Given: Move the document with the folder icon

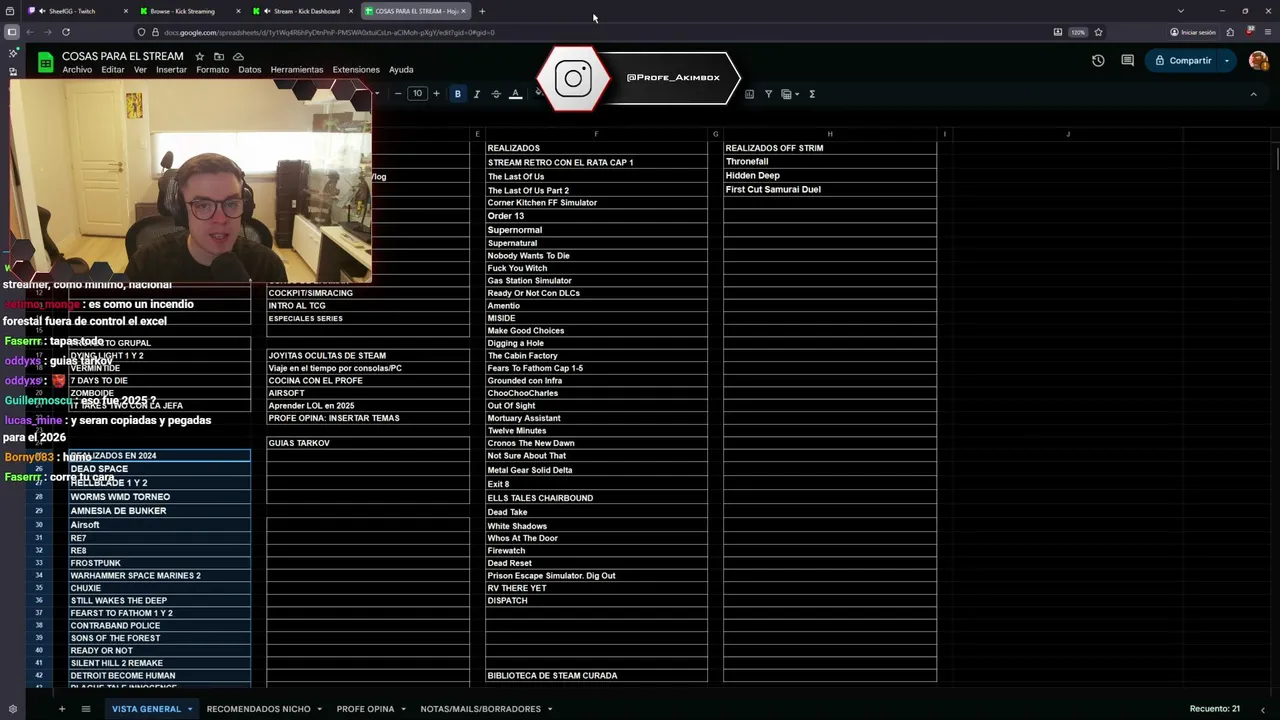Looking at the screenshot, I should [219, 57].
